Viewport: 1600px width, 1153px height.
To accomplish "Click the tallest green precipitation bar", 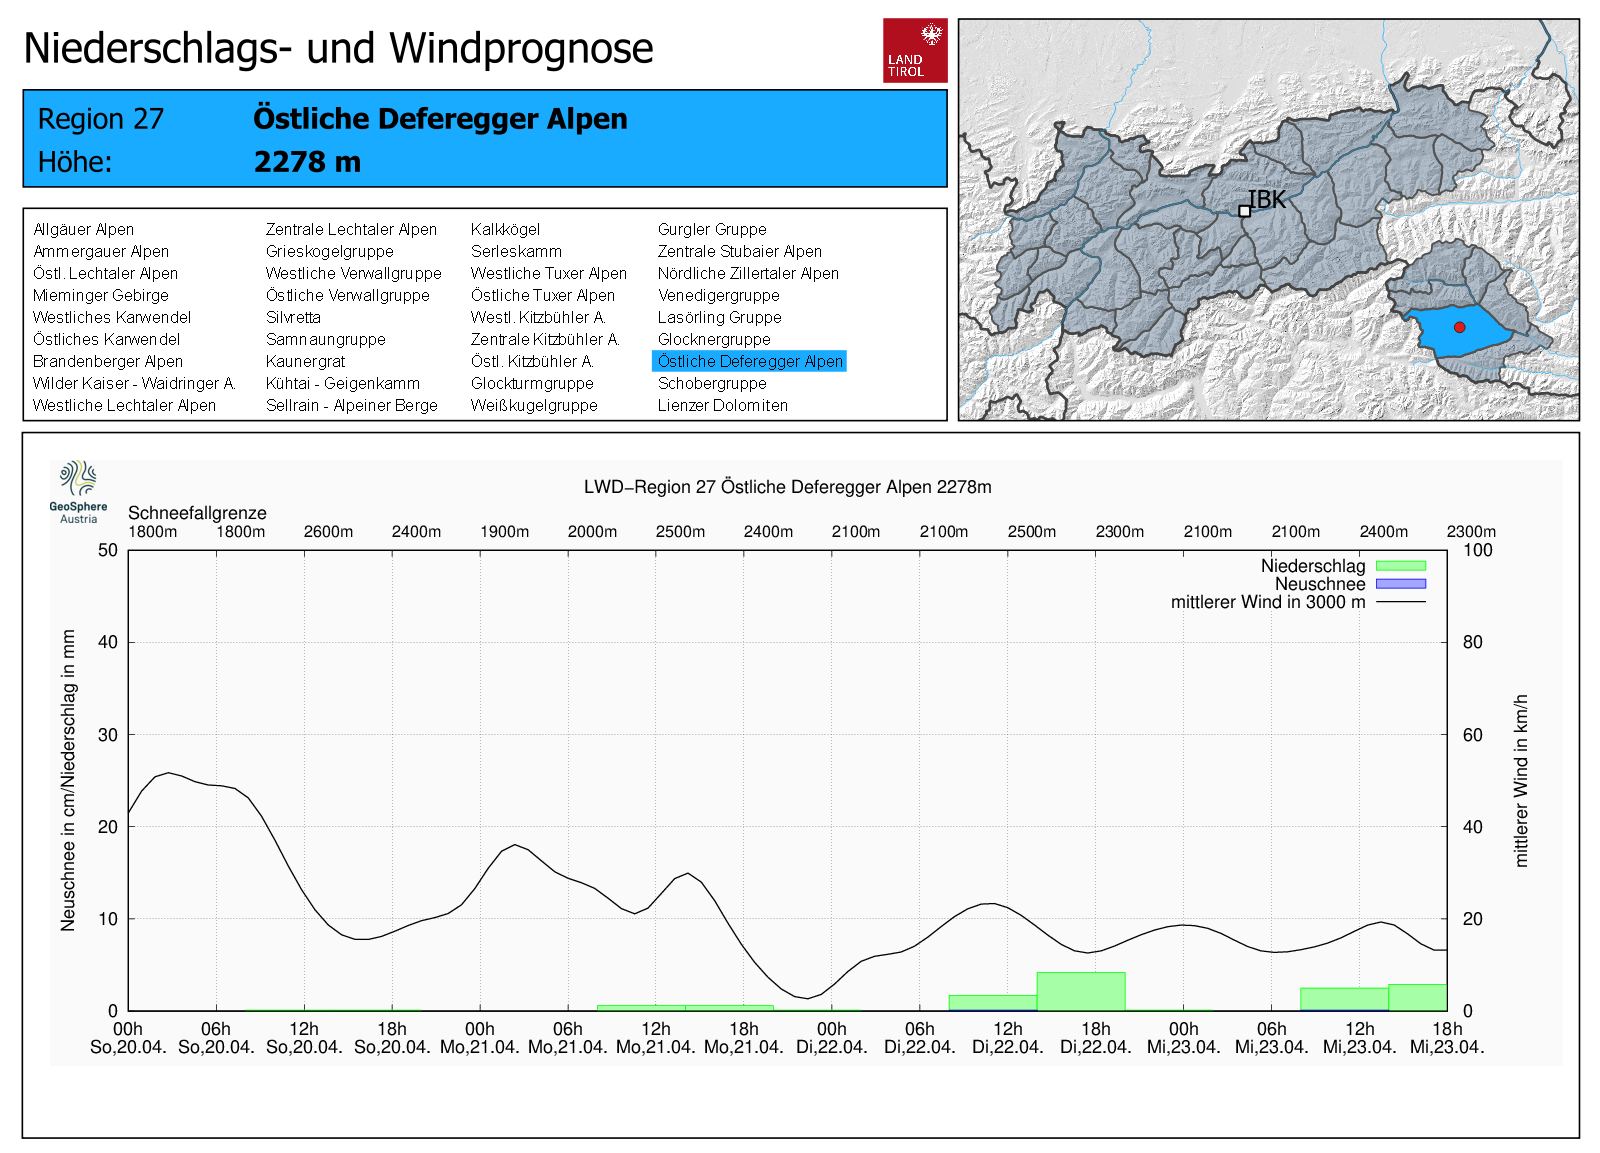I will coord(1081,991).
